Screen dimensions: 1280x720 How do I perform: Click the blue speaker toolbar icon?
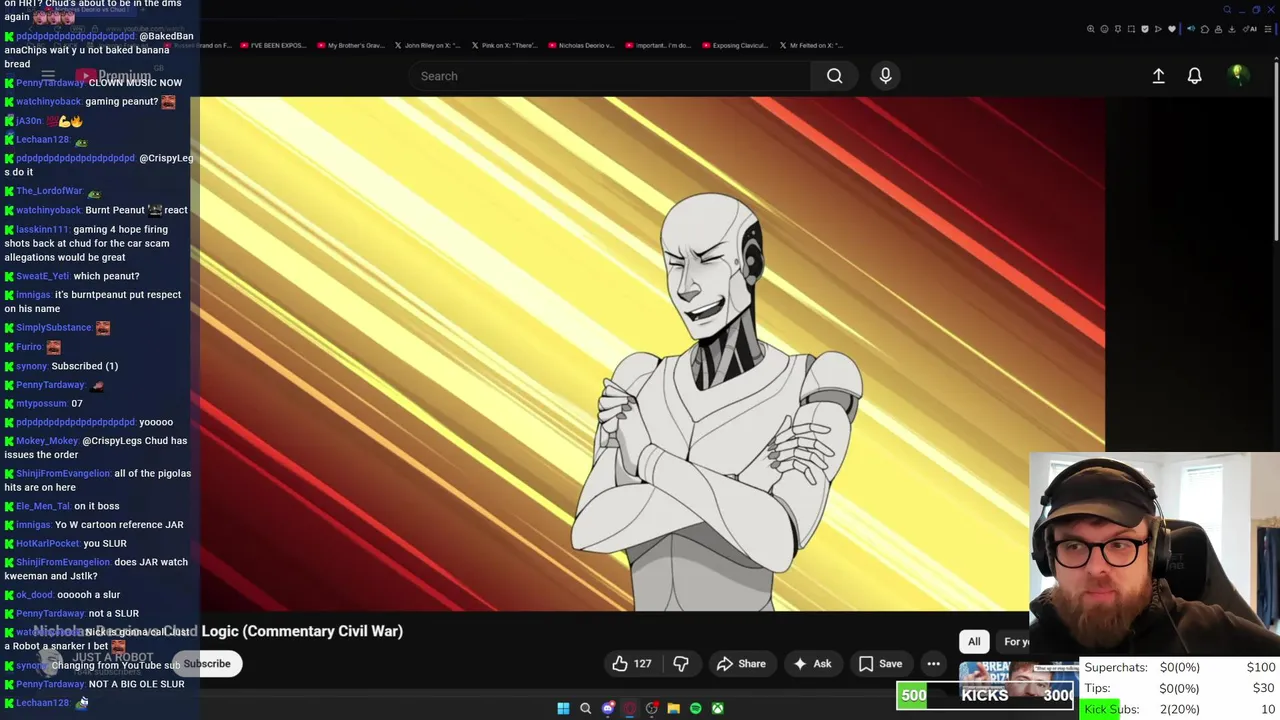click(x=1191, y=29)
